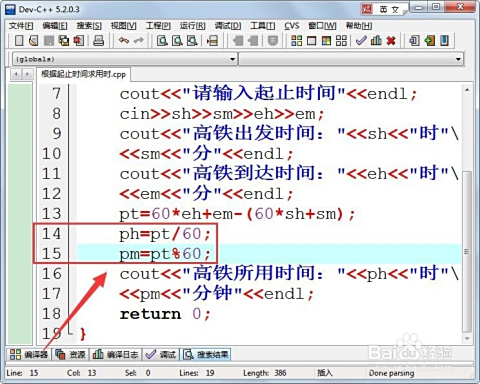The height and width of the screenshot is (384, 480).
Task: Click the New file toolbar icon
Action: click(19, 41)
